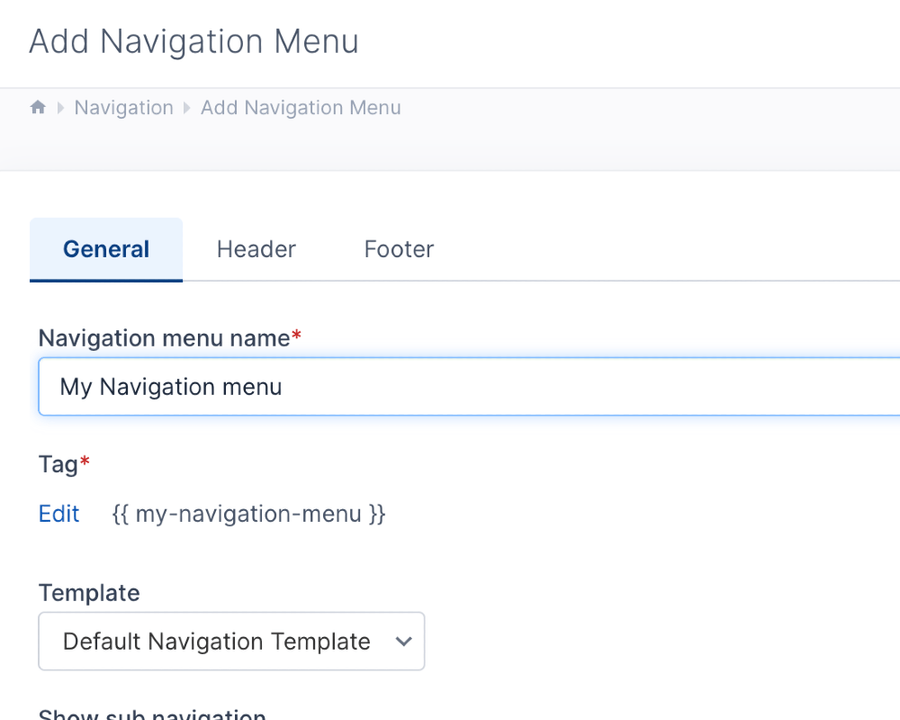The height and width of the screenshot is (720, 900).
Task: Click the Add Navigation Menu breadcrumb entry
Action: point(300,107)
